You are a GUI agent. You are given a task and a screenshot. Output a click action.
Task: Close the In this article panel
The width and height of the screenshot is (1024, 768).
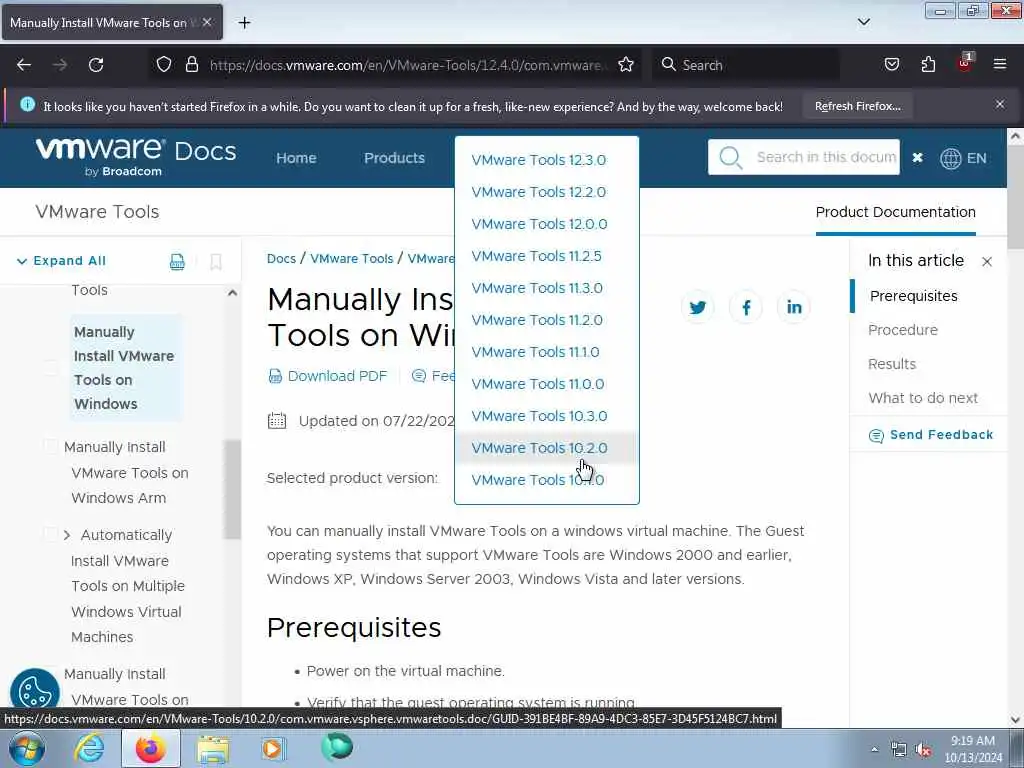987,261
